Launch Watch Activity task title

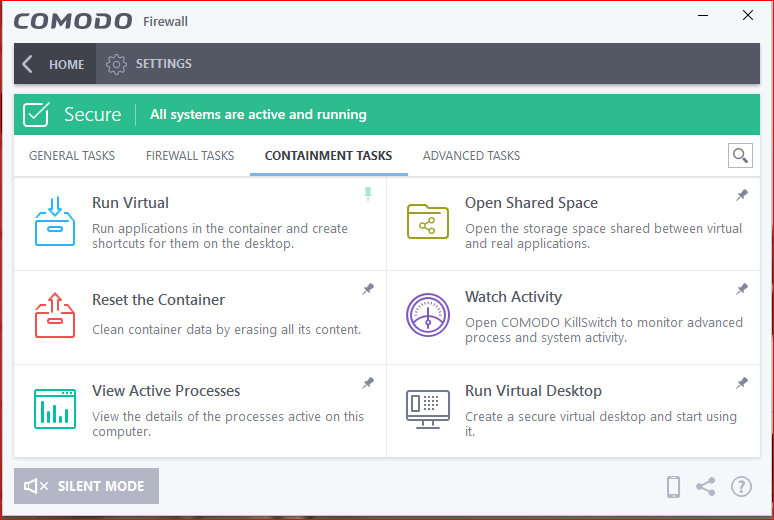[x=513, y=297]
